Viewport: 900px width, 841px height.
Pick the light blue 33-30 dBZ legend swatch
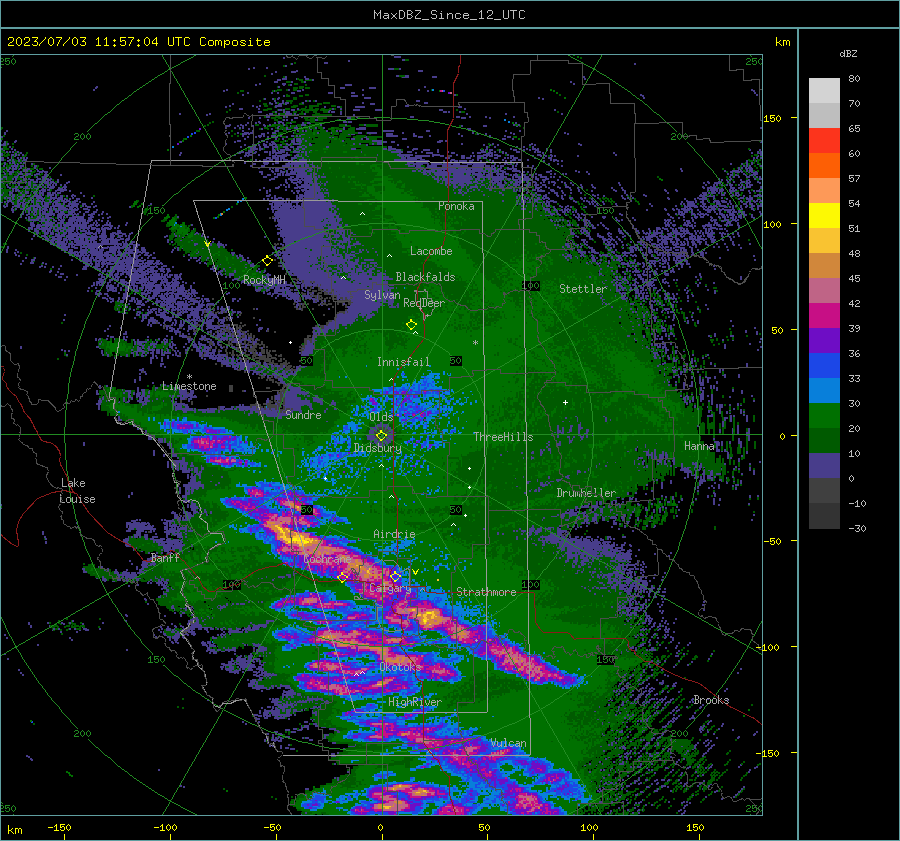[x=824, y=391]
